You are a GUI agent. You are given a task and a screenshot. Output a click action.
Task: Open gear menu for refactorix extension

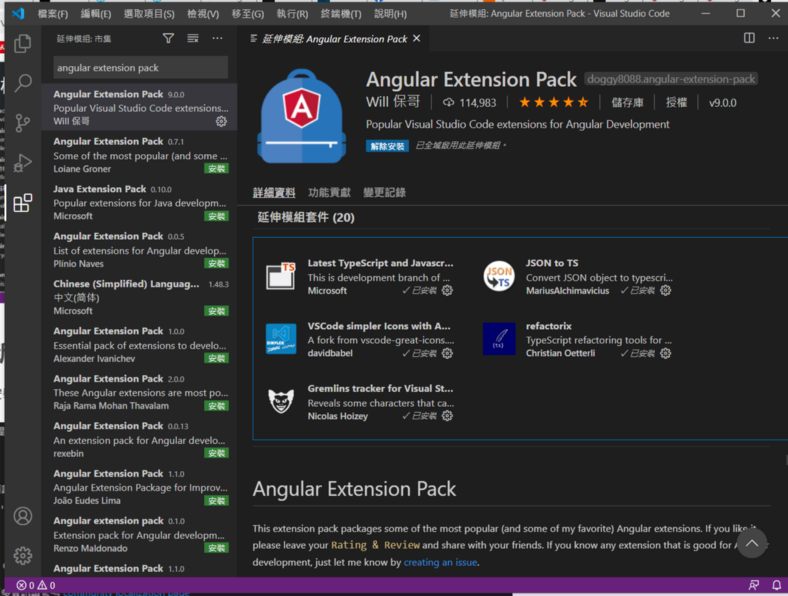[x=665, y=353]
